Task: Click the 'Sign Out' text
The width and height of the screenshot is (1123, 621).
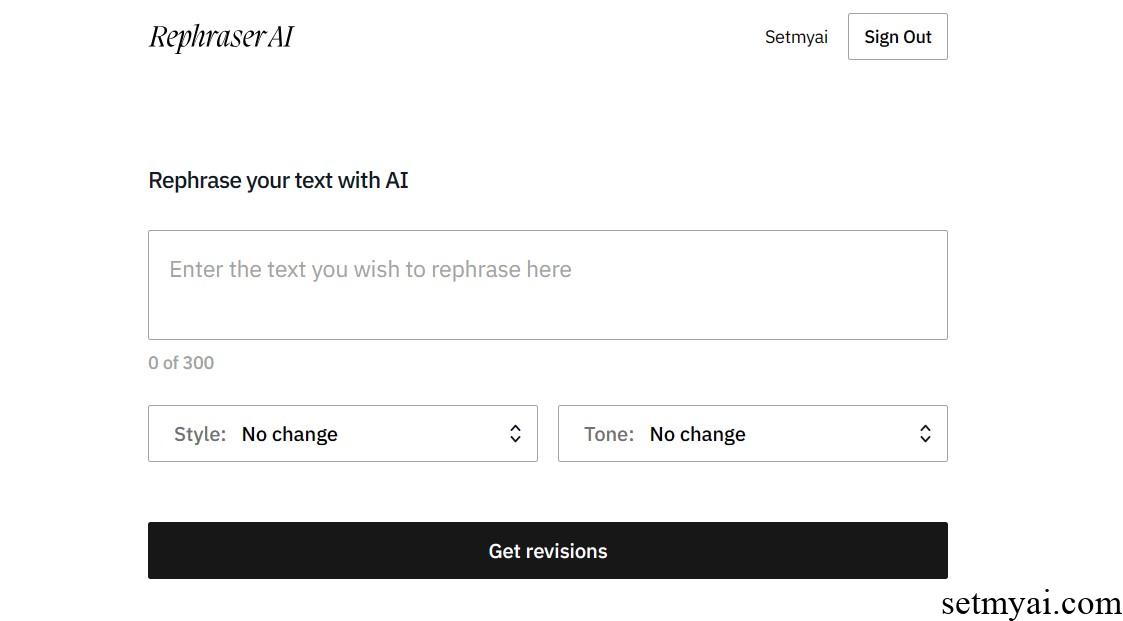Action: click(897, 37)
